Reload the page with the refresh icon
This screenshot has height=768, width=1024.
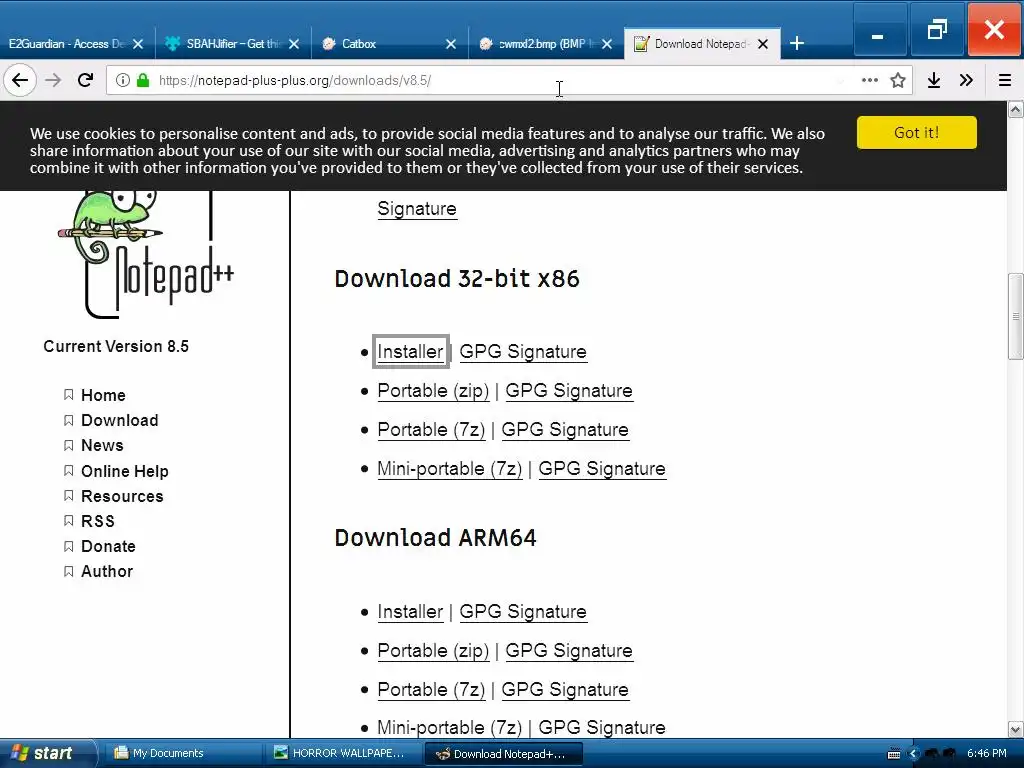pos(86,80)
